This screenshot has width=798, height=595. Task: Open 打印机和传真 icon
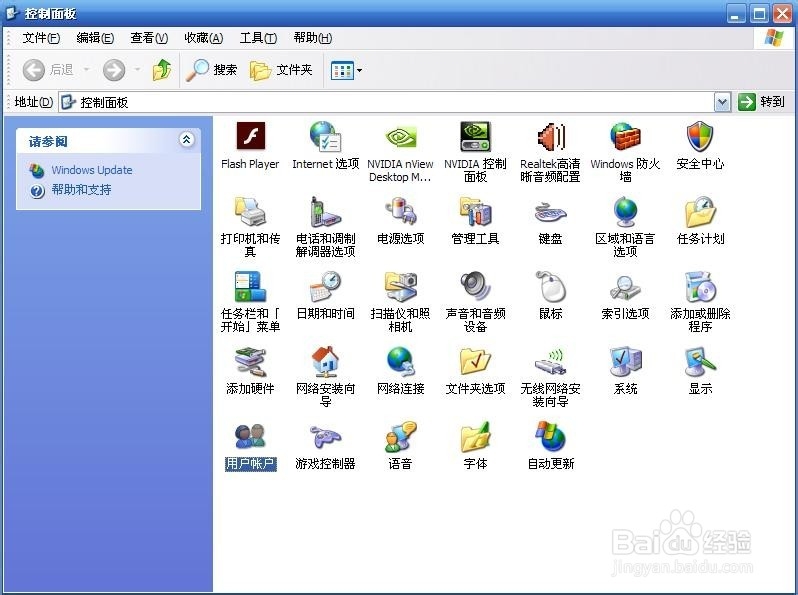250,211
